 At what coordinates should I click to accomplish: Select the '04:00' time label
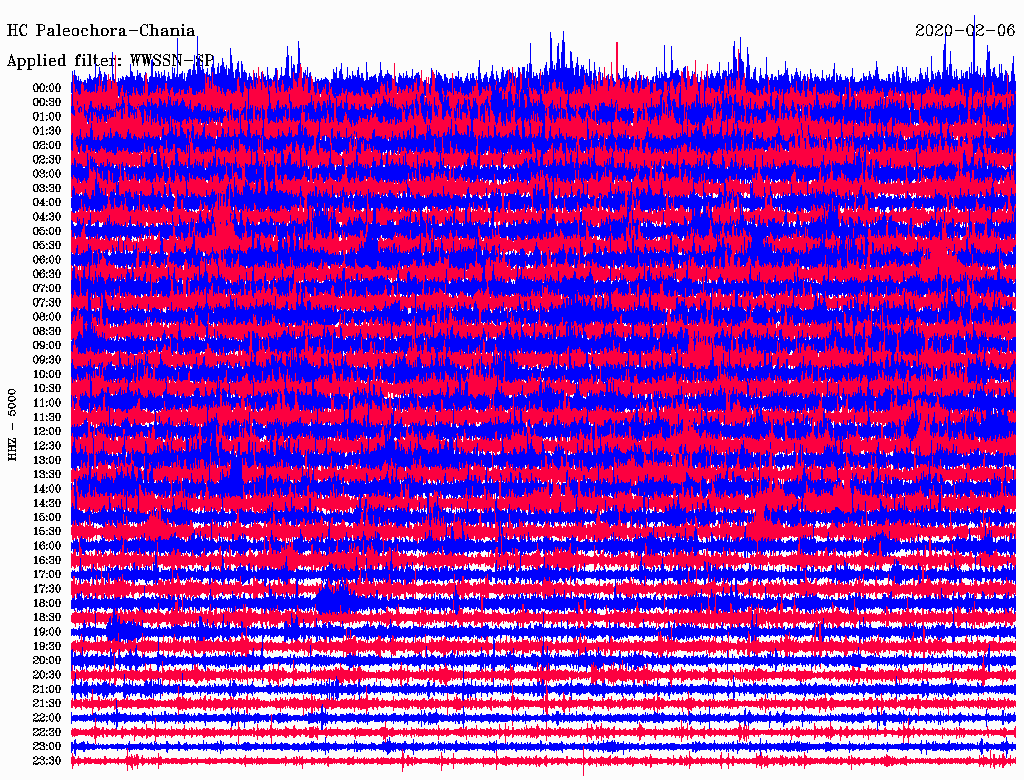click(47, 203)
